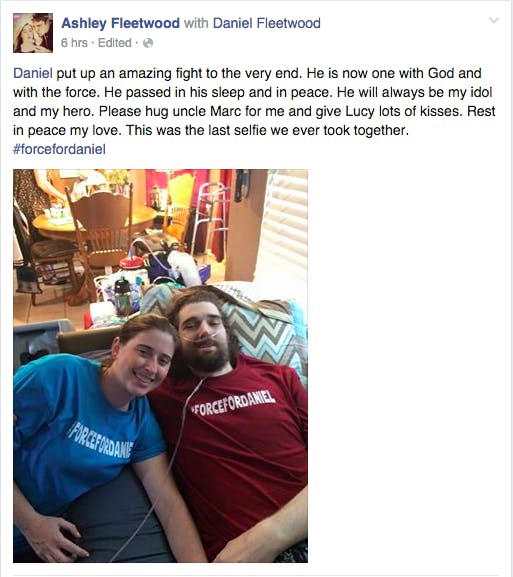Open the #forcefordaniel hashtag link

coord(59,149)
